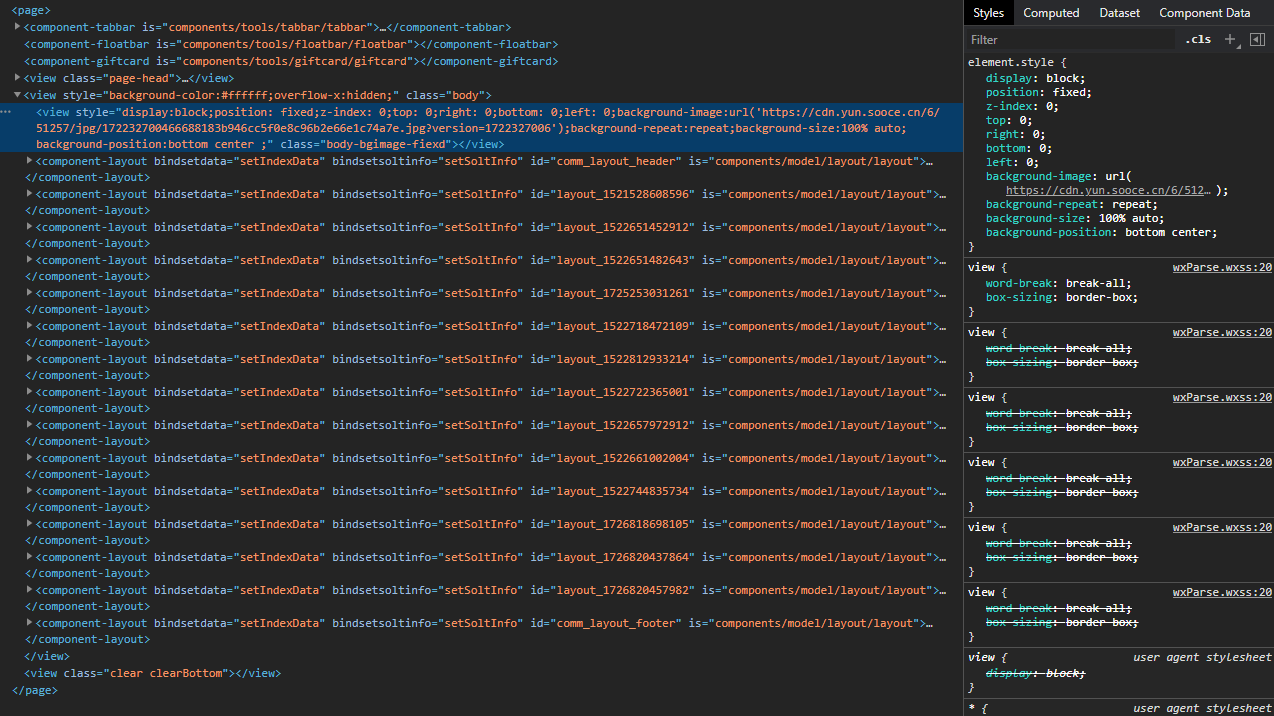This screenshot has width=1274, height=716.
Task: Focus the Filter styles input
Action: 1070,40
